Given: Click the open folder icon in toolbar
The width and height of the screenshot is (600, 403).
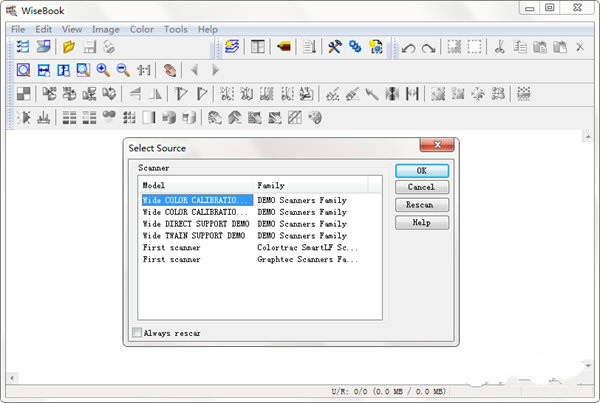Looking at the screenshot, I should point(69,47).
